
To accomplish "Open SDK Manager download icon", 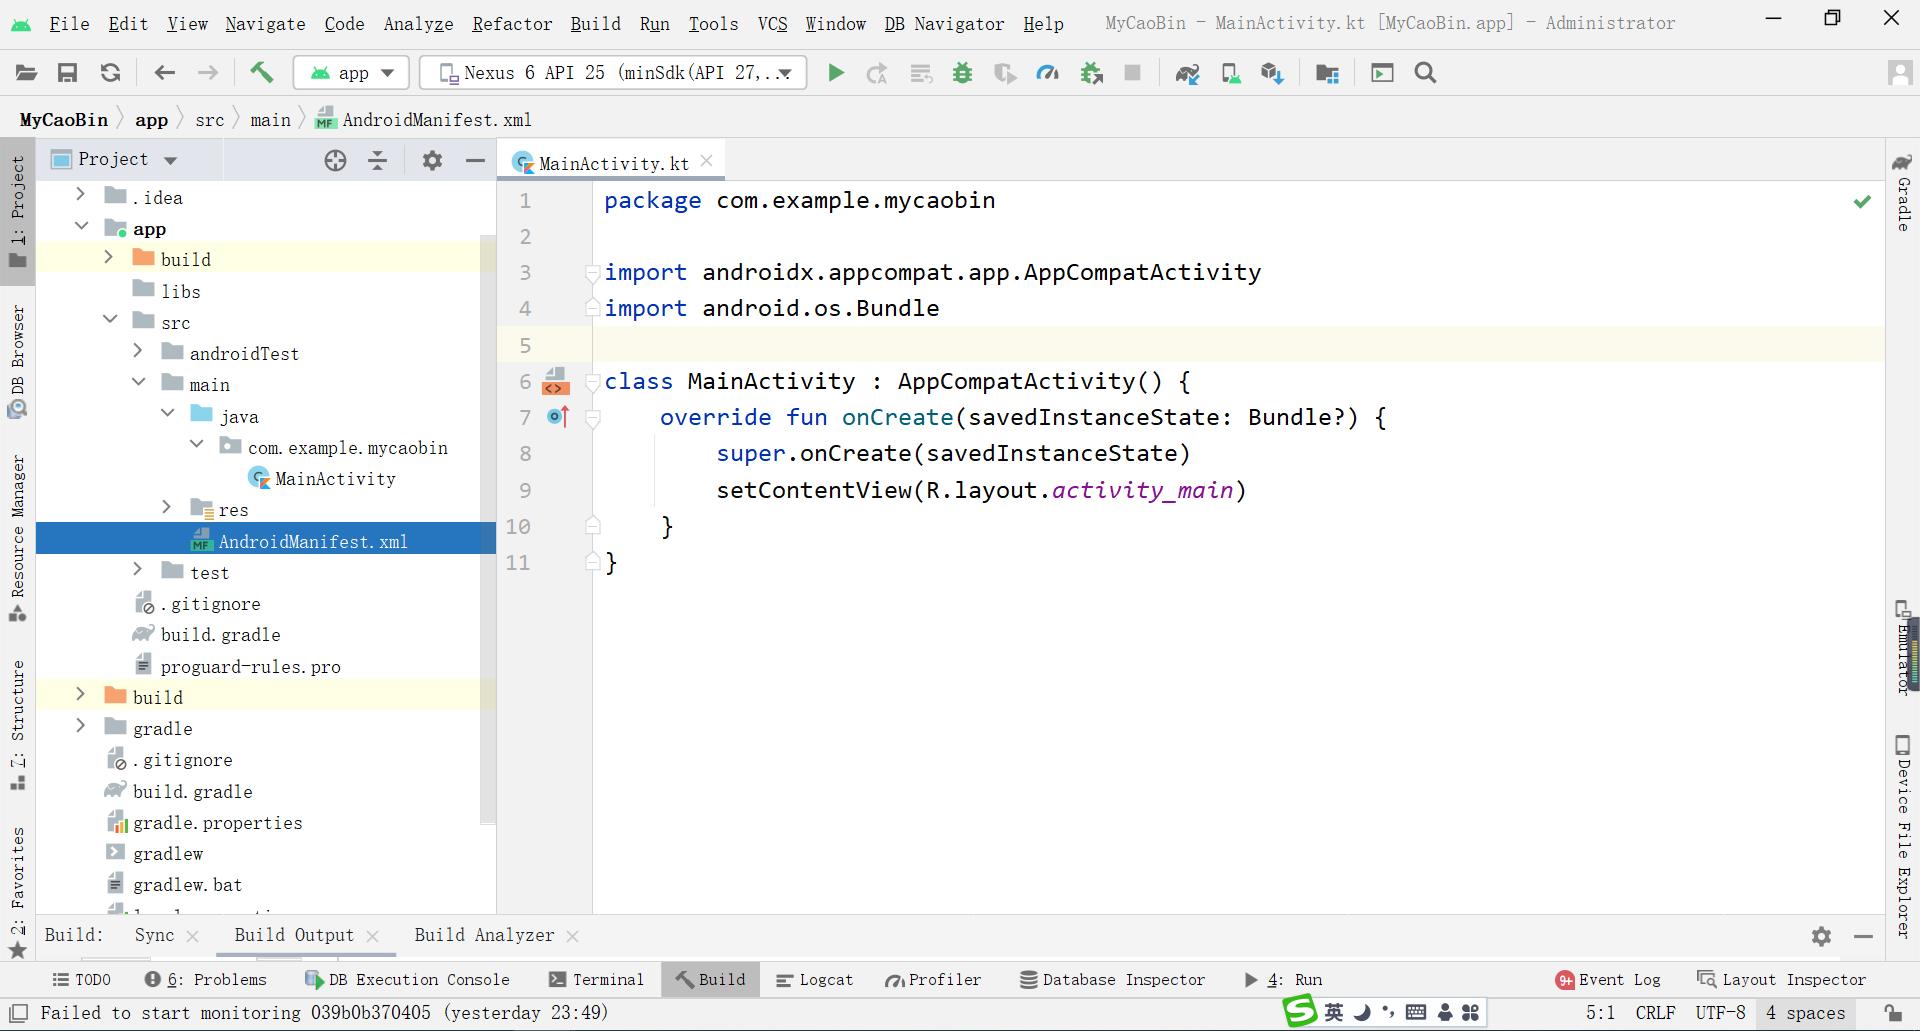I will pyautogui.click(x=1272, y=73).
